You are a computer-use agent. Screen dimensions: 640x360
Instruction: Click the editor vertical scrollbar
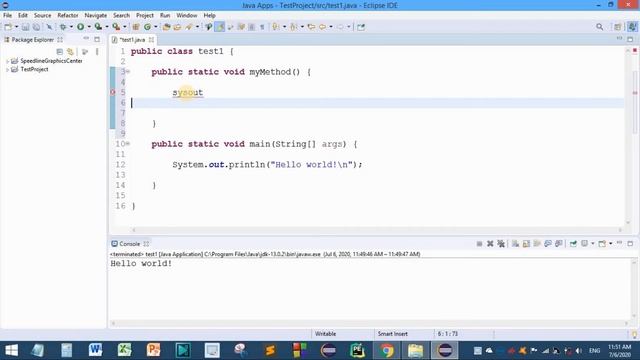tap(628, 136)
